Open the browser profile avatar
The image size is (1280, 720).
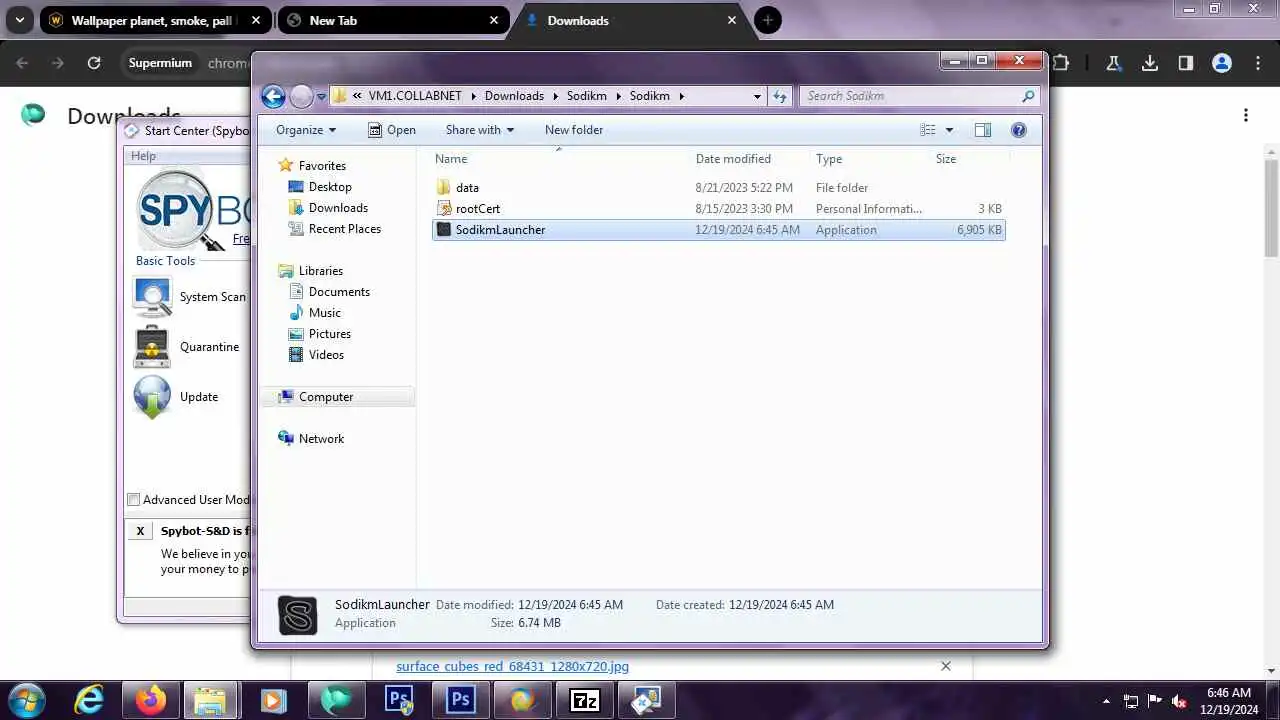(x=1221, y=63)
